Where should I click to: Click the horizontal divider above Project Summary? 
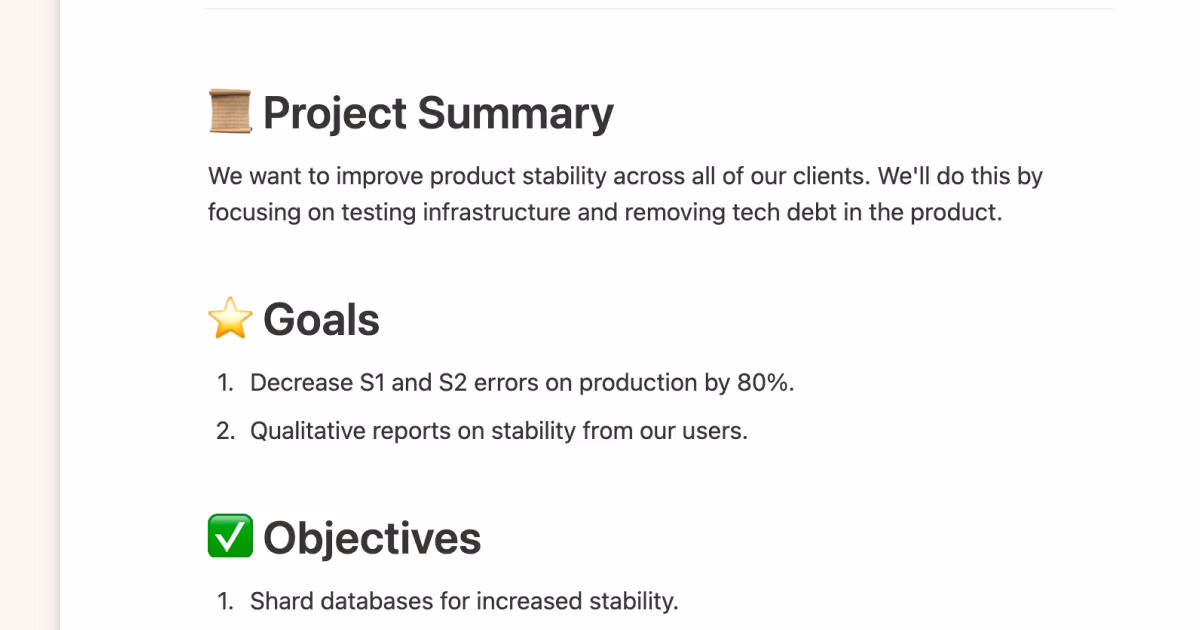tap(658, 9)
